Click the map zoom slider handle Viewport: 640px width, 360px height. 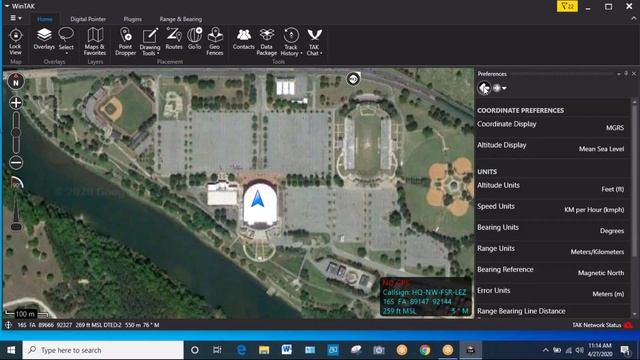pyautogui.click(x=16, y=132)
